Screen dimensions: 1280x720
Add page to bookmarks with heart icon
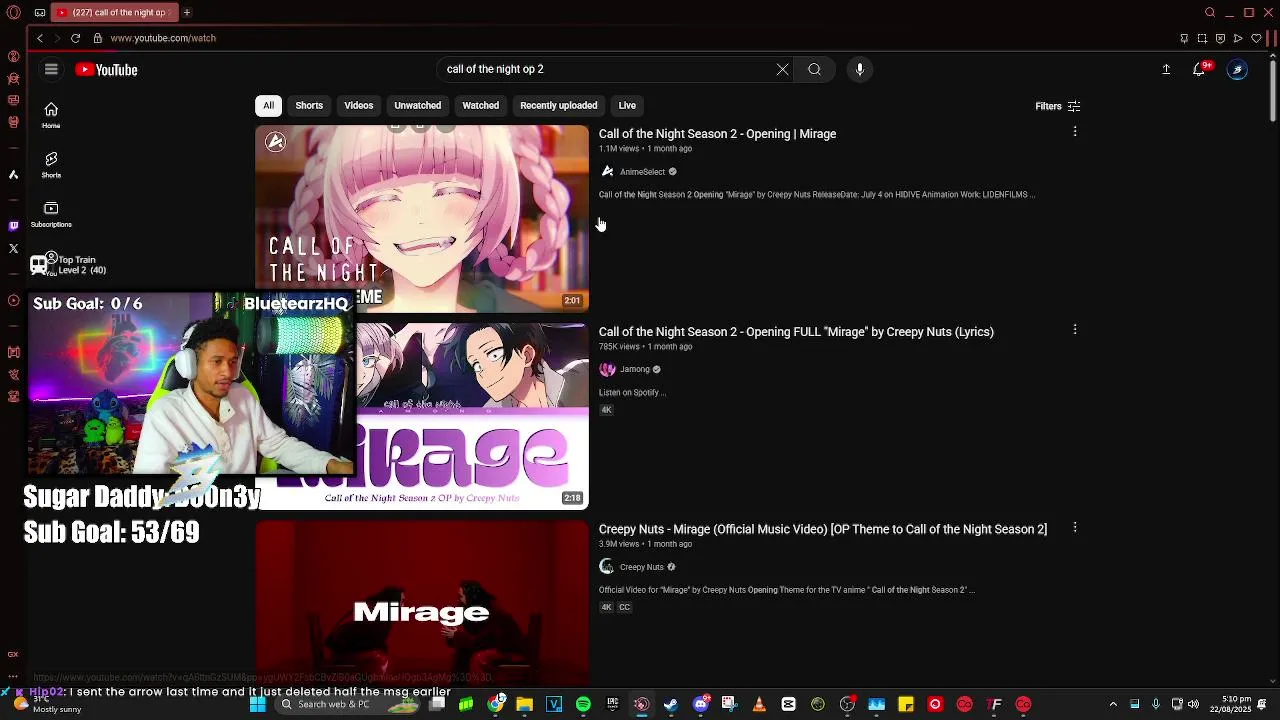[1256, 38]
